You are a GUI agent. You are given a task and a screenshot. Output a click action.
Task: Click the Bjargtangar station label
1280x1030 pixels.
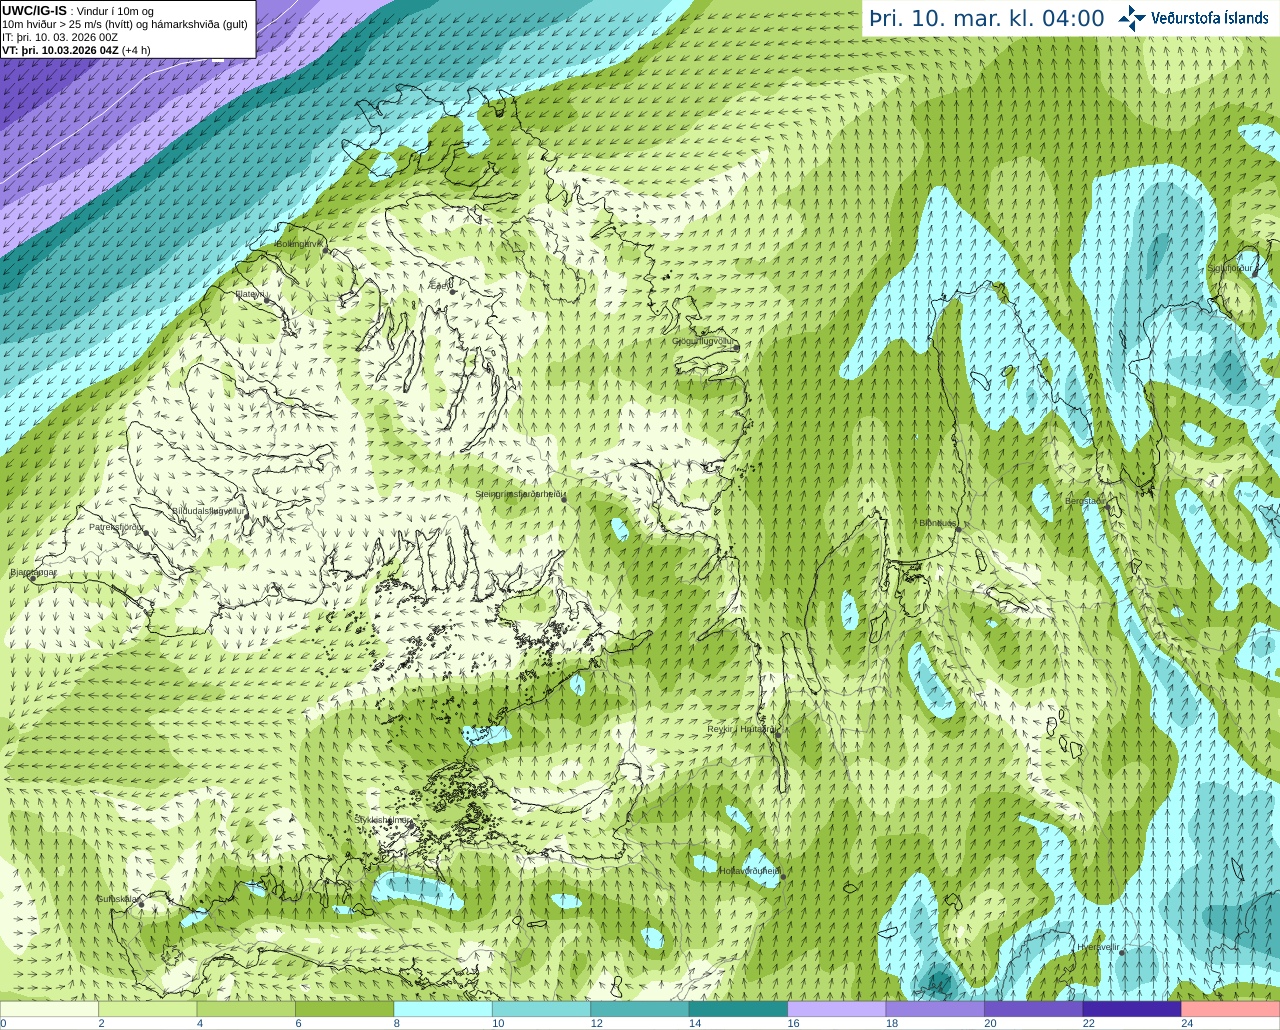33,572
